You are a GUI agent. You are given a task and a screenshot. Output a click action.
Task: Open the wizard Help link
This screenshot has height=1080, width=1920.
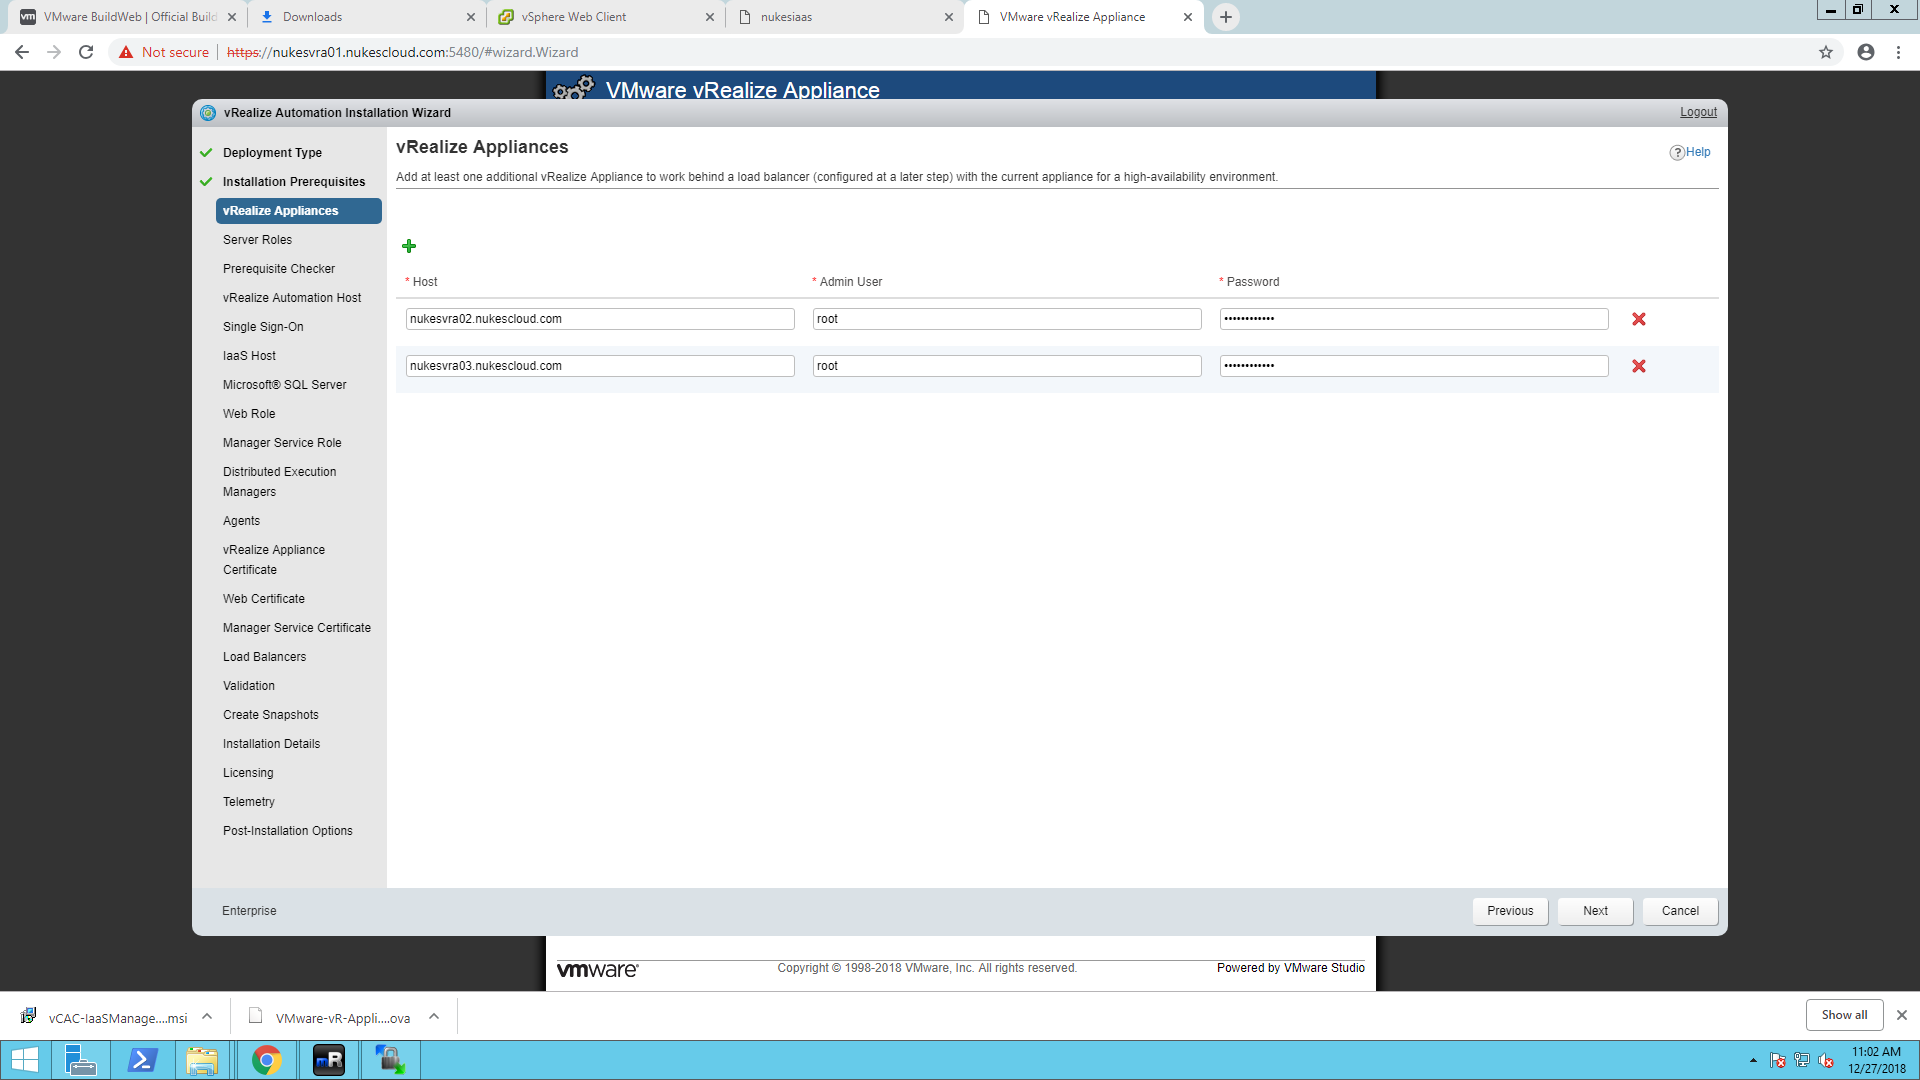[1690, 152]
